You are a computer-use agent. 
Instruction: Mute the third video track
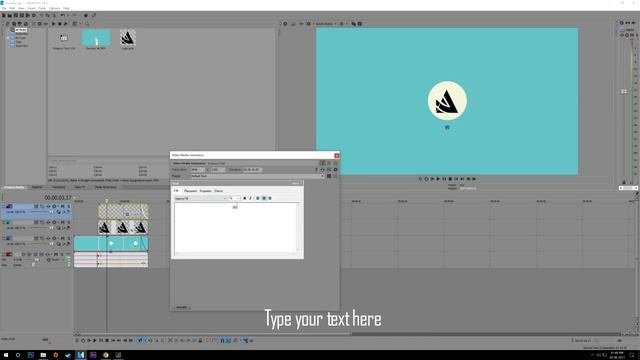click(62, 238)
